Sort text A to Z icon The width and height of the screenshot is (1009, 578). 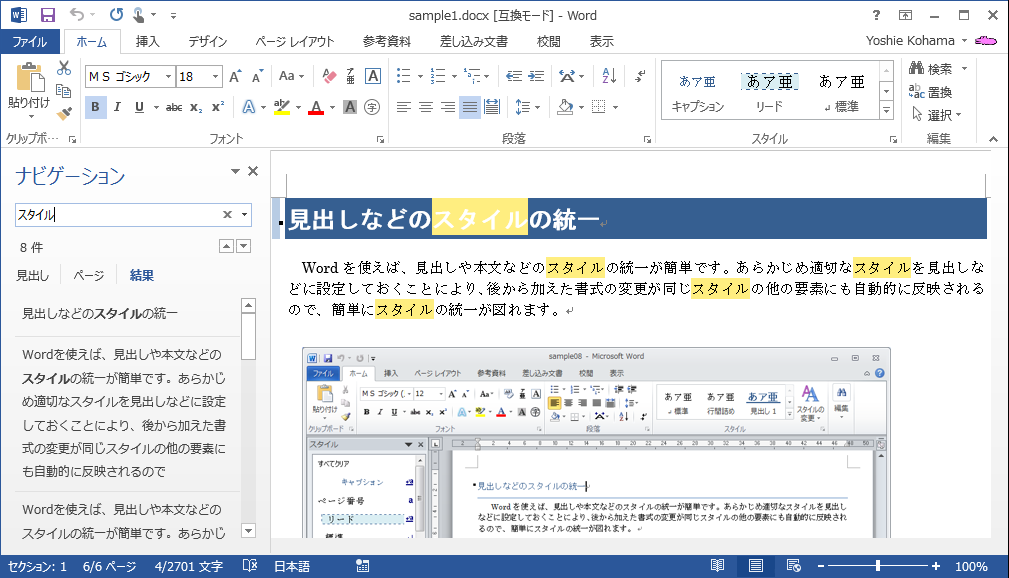click(x=609, y=76)
